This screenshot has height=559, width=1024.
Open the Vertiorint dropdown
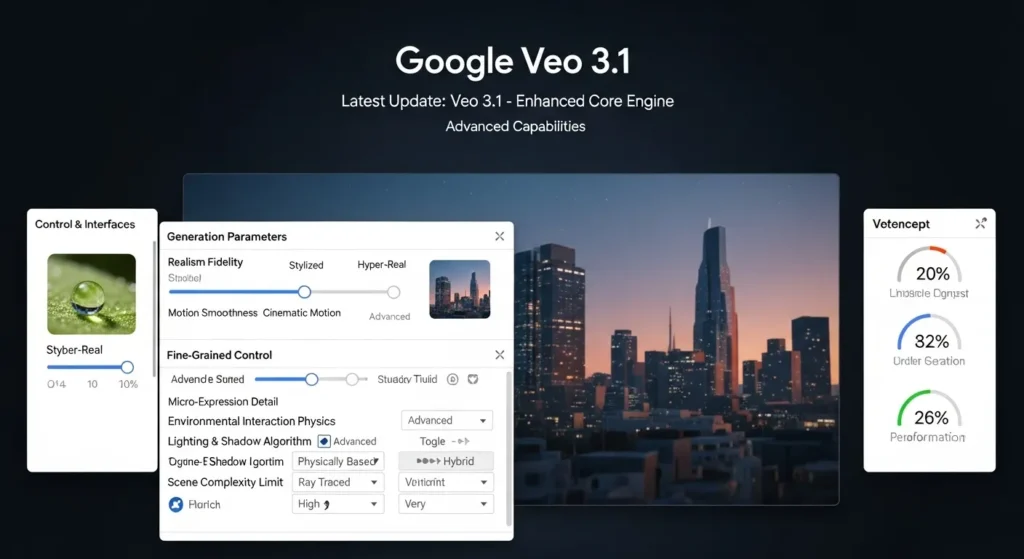(x=446, y=482)
